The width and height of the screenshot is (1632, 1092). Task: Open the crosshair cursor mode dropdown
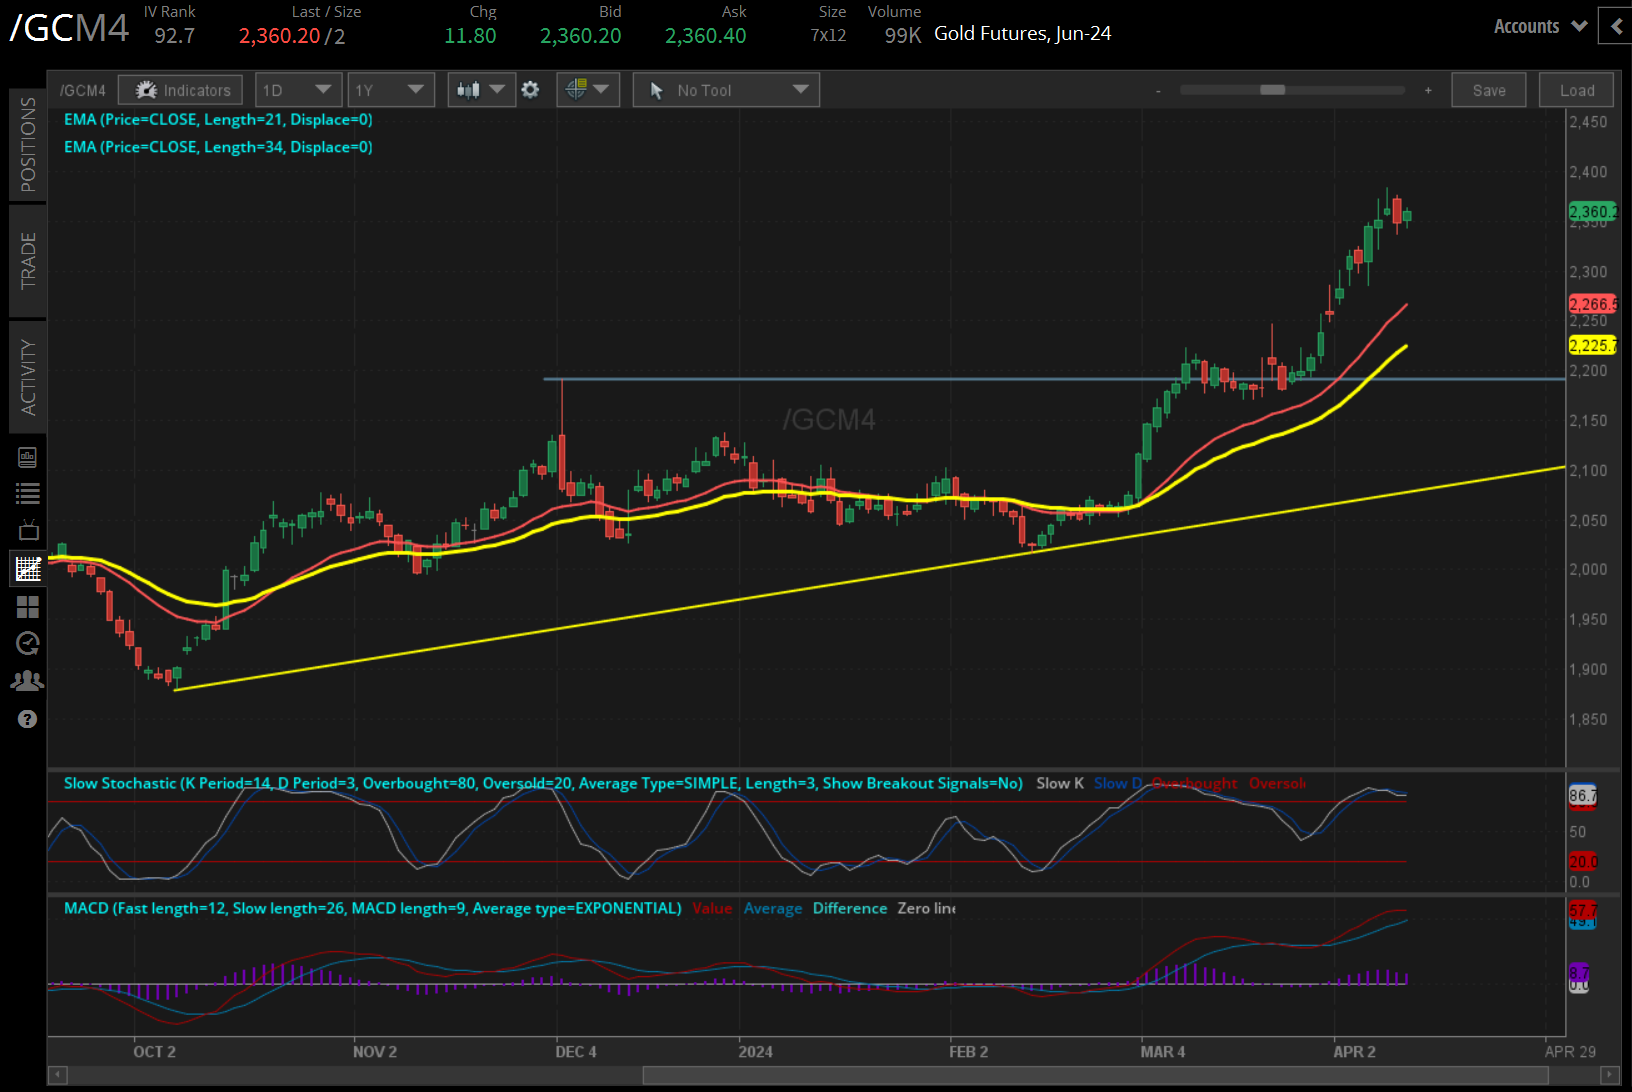click(587, 90)
